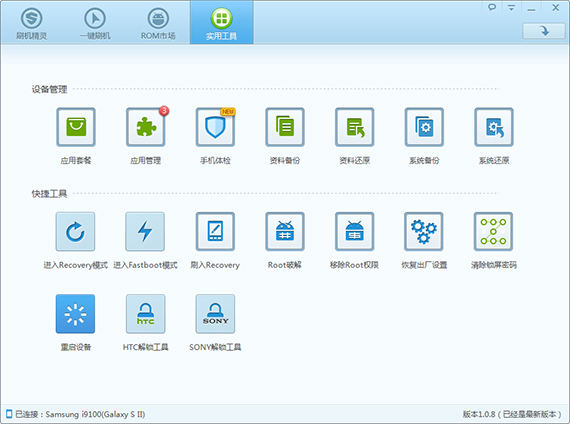Open 资料还原 data restore icon
Image resolution: width=570 pixels, height=424 pixels.
(x=354, y=127)
